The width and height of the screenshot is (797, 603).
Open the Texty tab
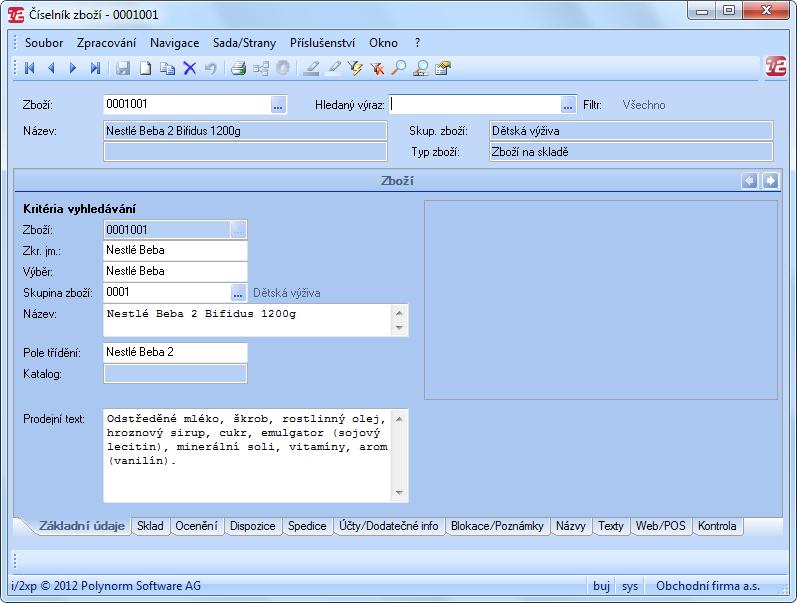[x=610, y=526]
